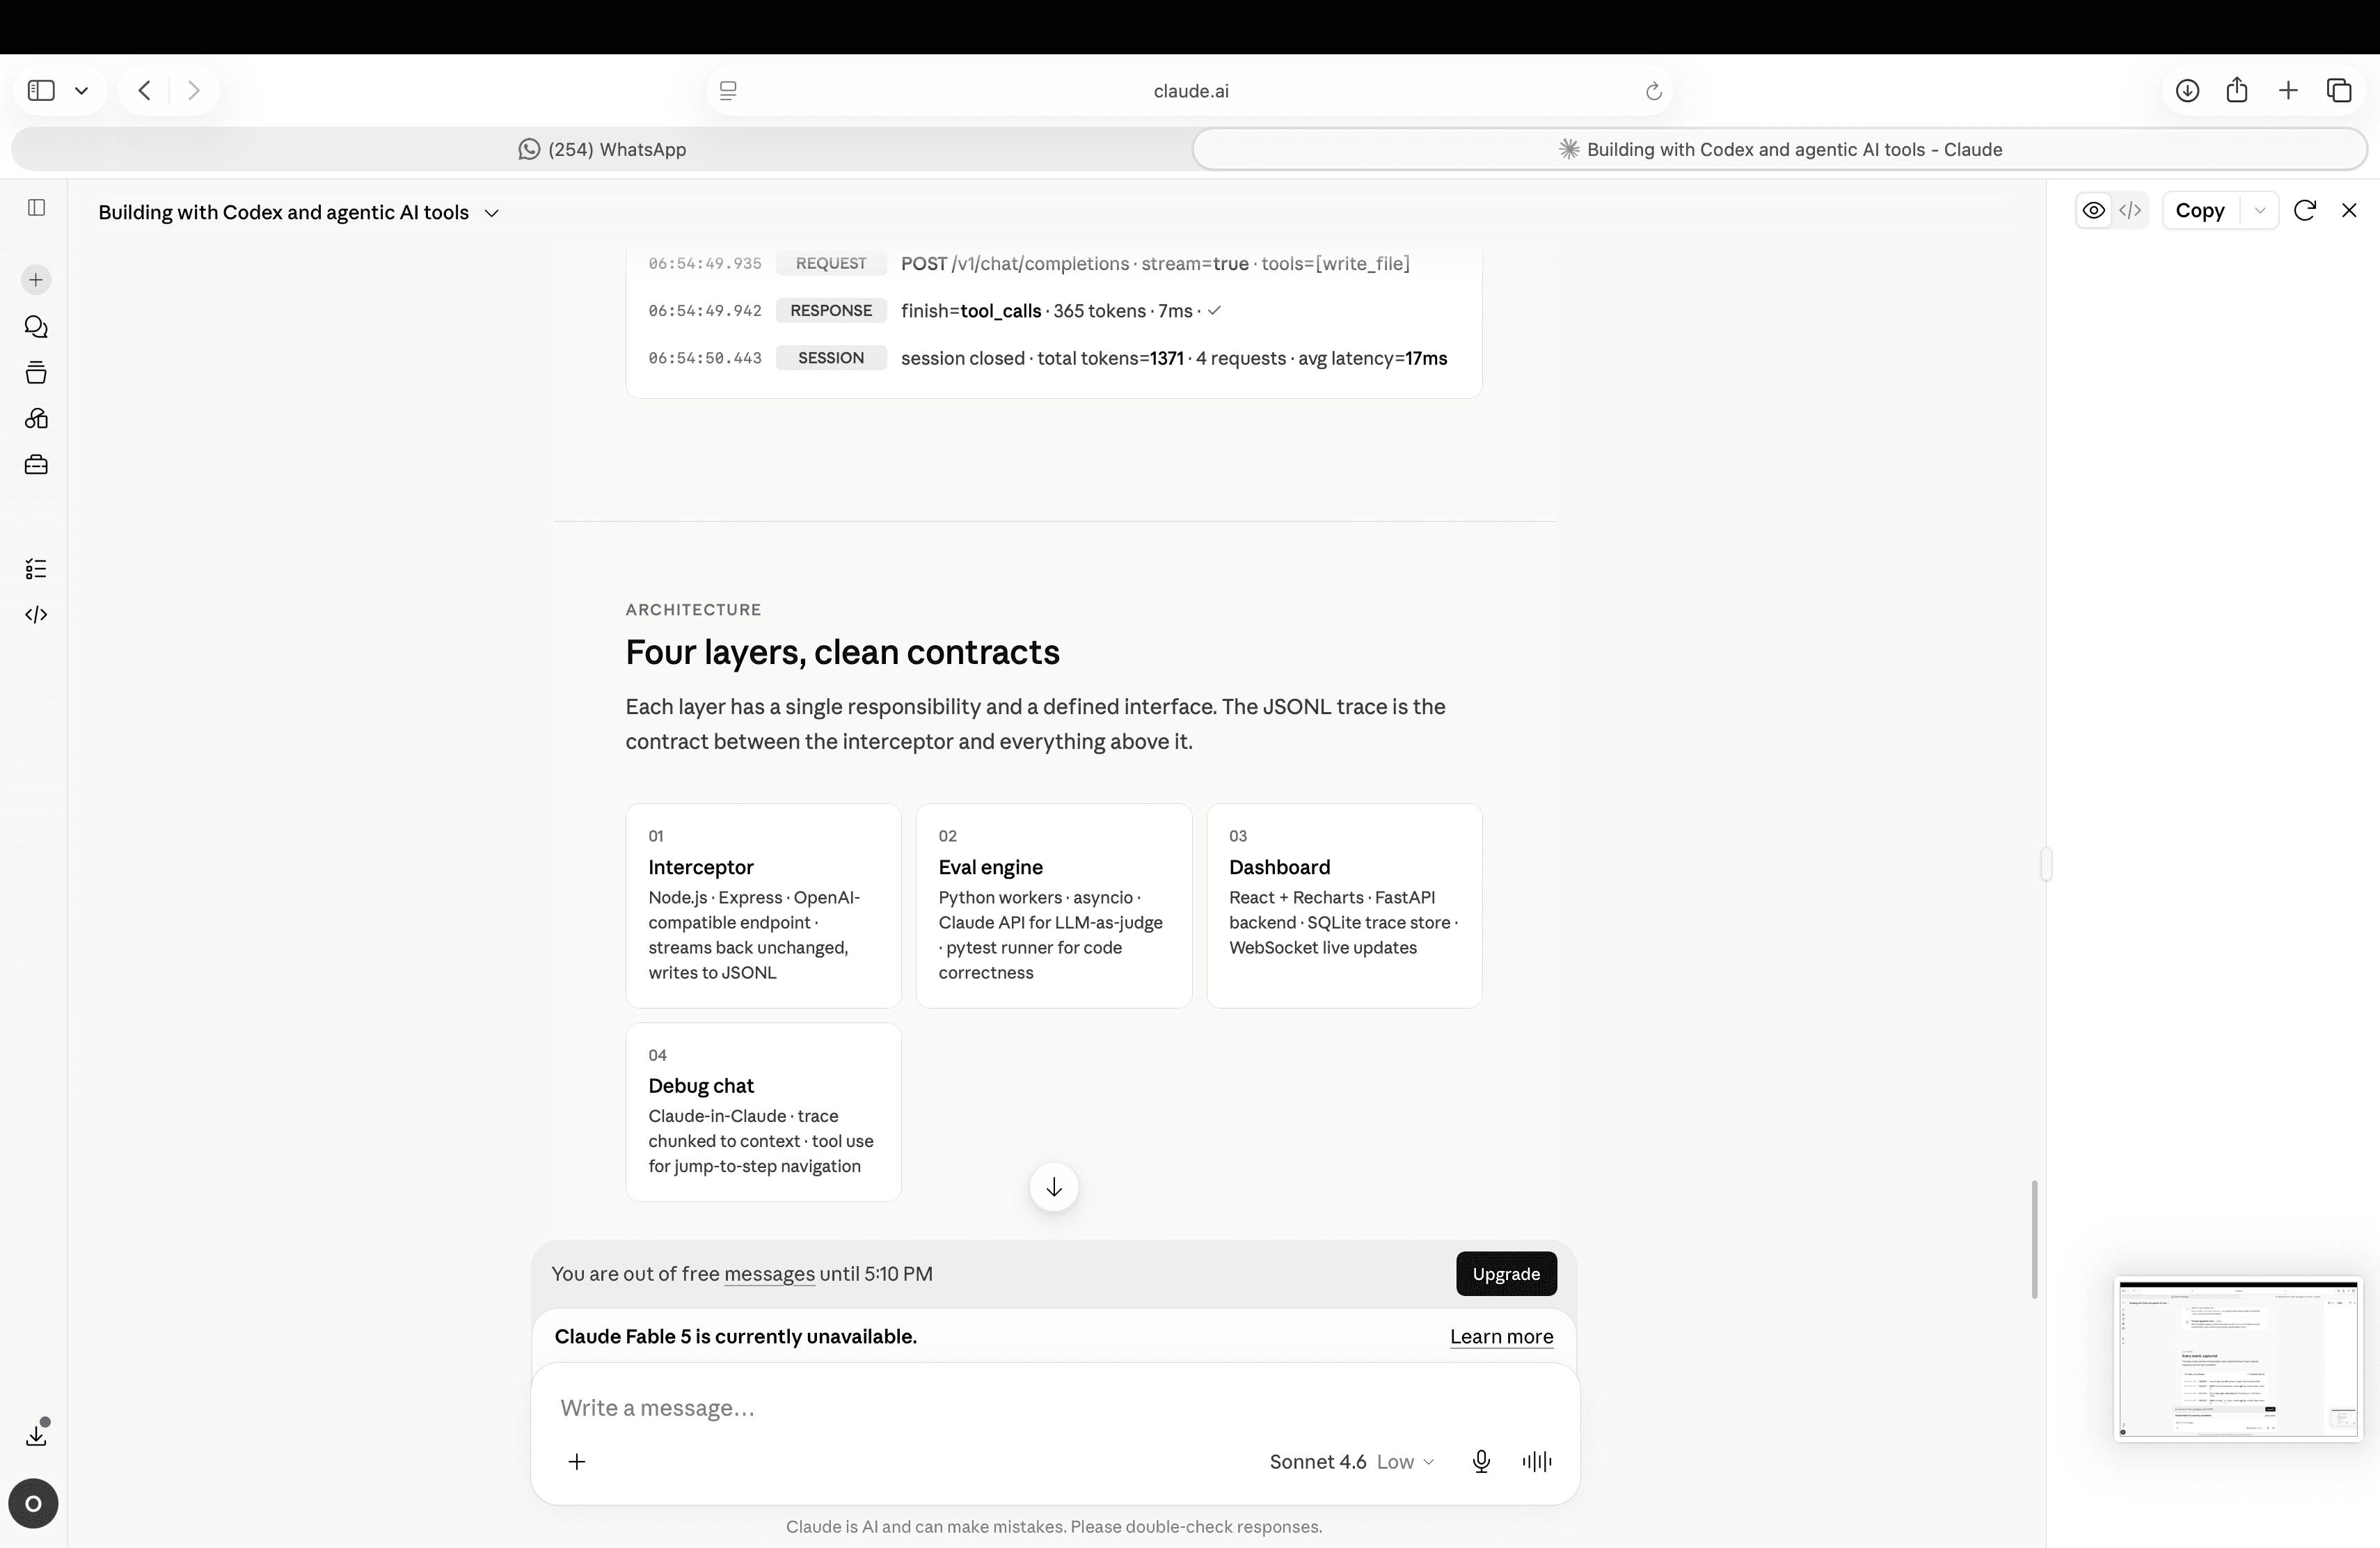Switch to the WhatsApp tab
The image size is (2380, 1548).
602,149
